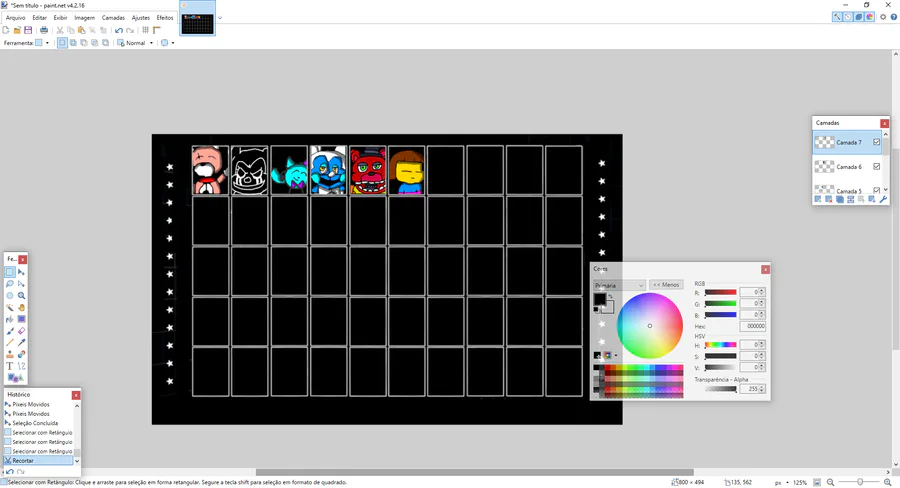Select the Move Selection tool
The height and width of the screenshot is (488, 900).
click(x=21, y=284)
